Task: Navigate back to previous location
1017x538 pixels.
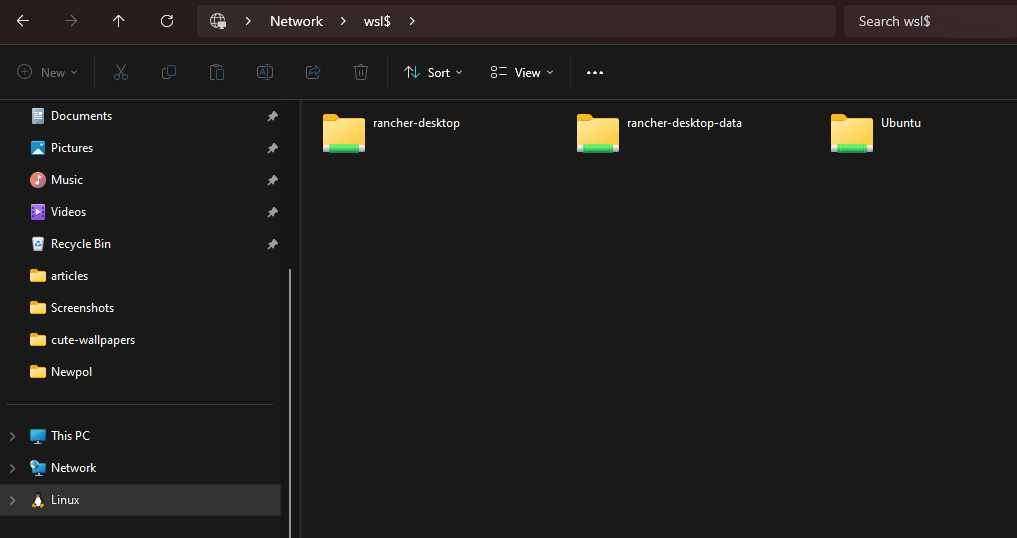Action: pyautogui.click(x=23, y=21)
